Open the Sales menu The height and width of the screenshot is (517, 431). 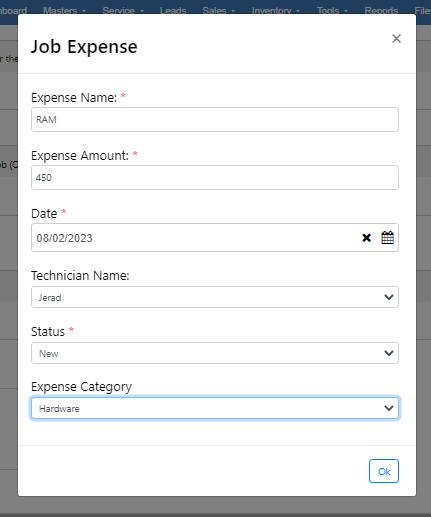(x=218, y=10)
